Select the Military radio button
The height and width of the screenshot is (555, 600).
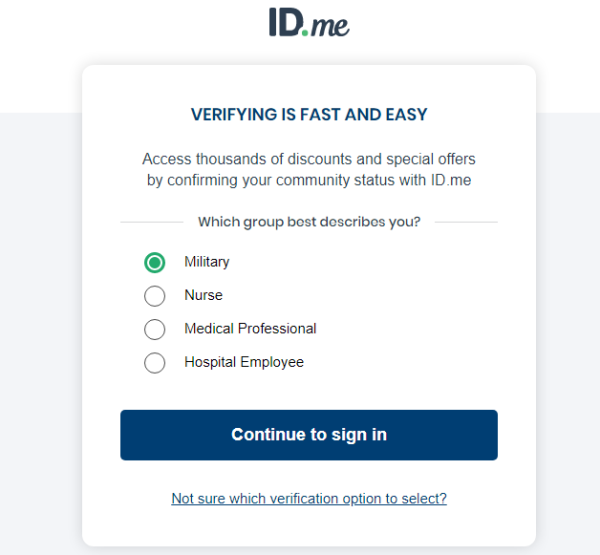coord(154,263)
